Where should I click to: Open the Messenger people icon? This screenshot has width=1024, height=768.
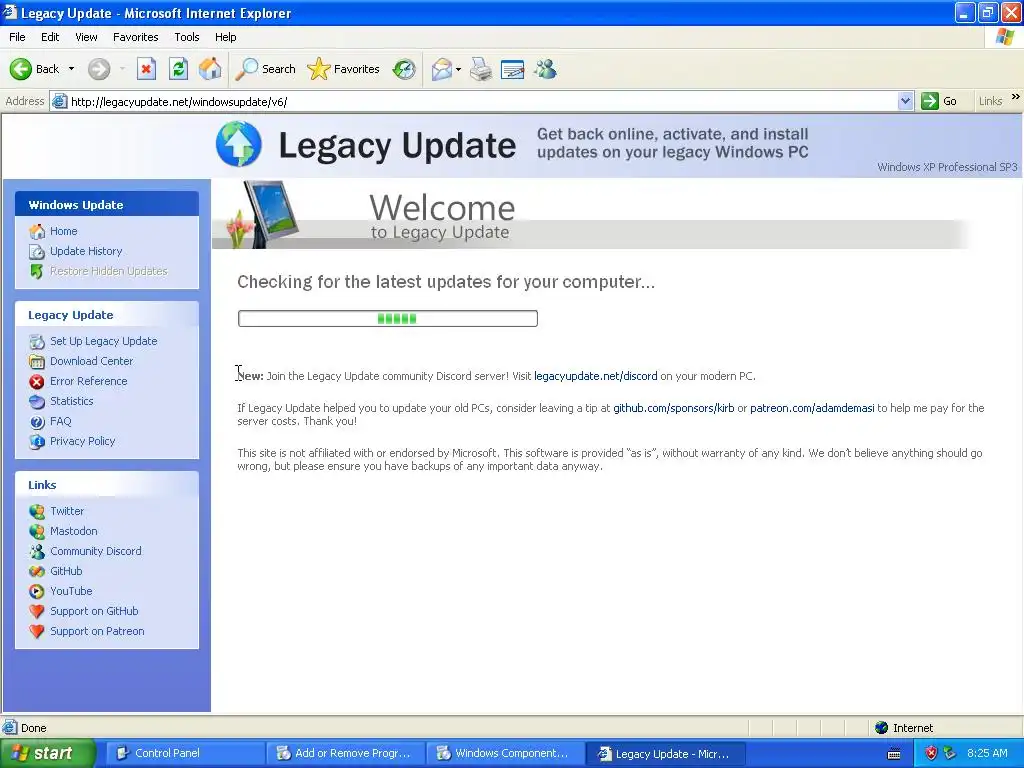tap(545, 69)
